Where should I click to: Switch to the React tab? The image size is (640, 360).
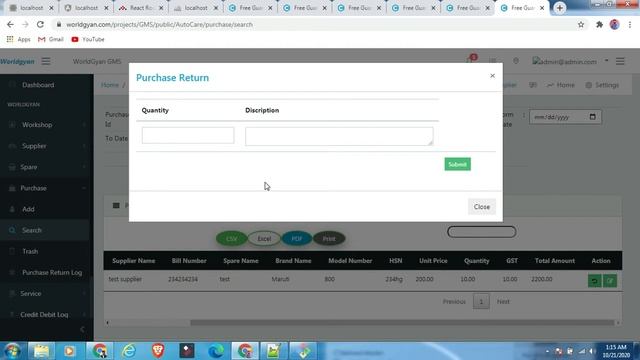[140, 8]
